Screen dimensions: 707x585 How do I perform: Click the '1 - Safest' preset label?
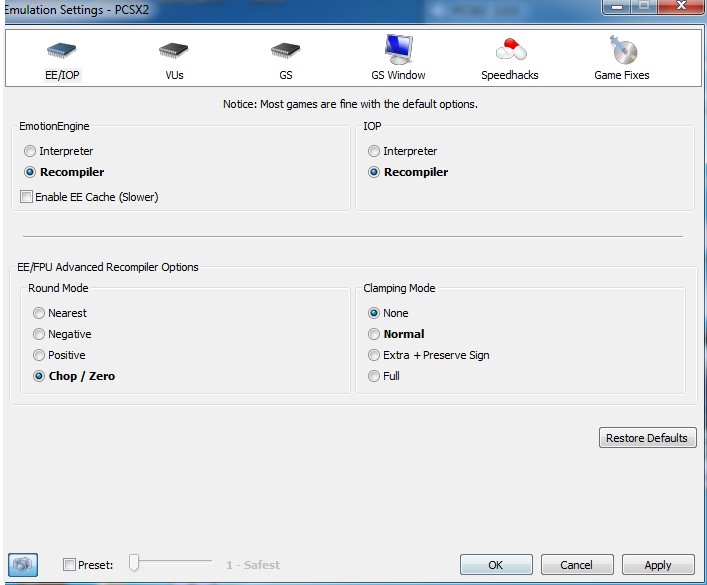(x=253, y=565)
